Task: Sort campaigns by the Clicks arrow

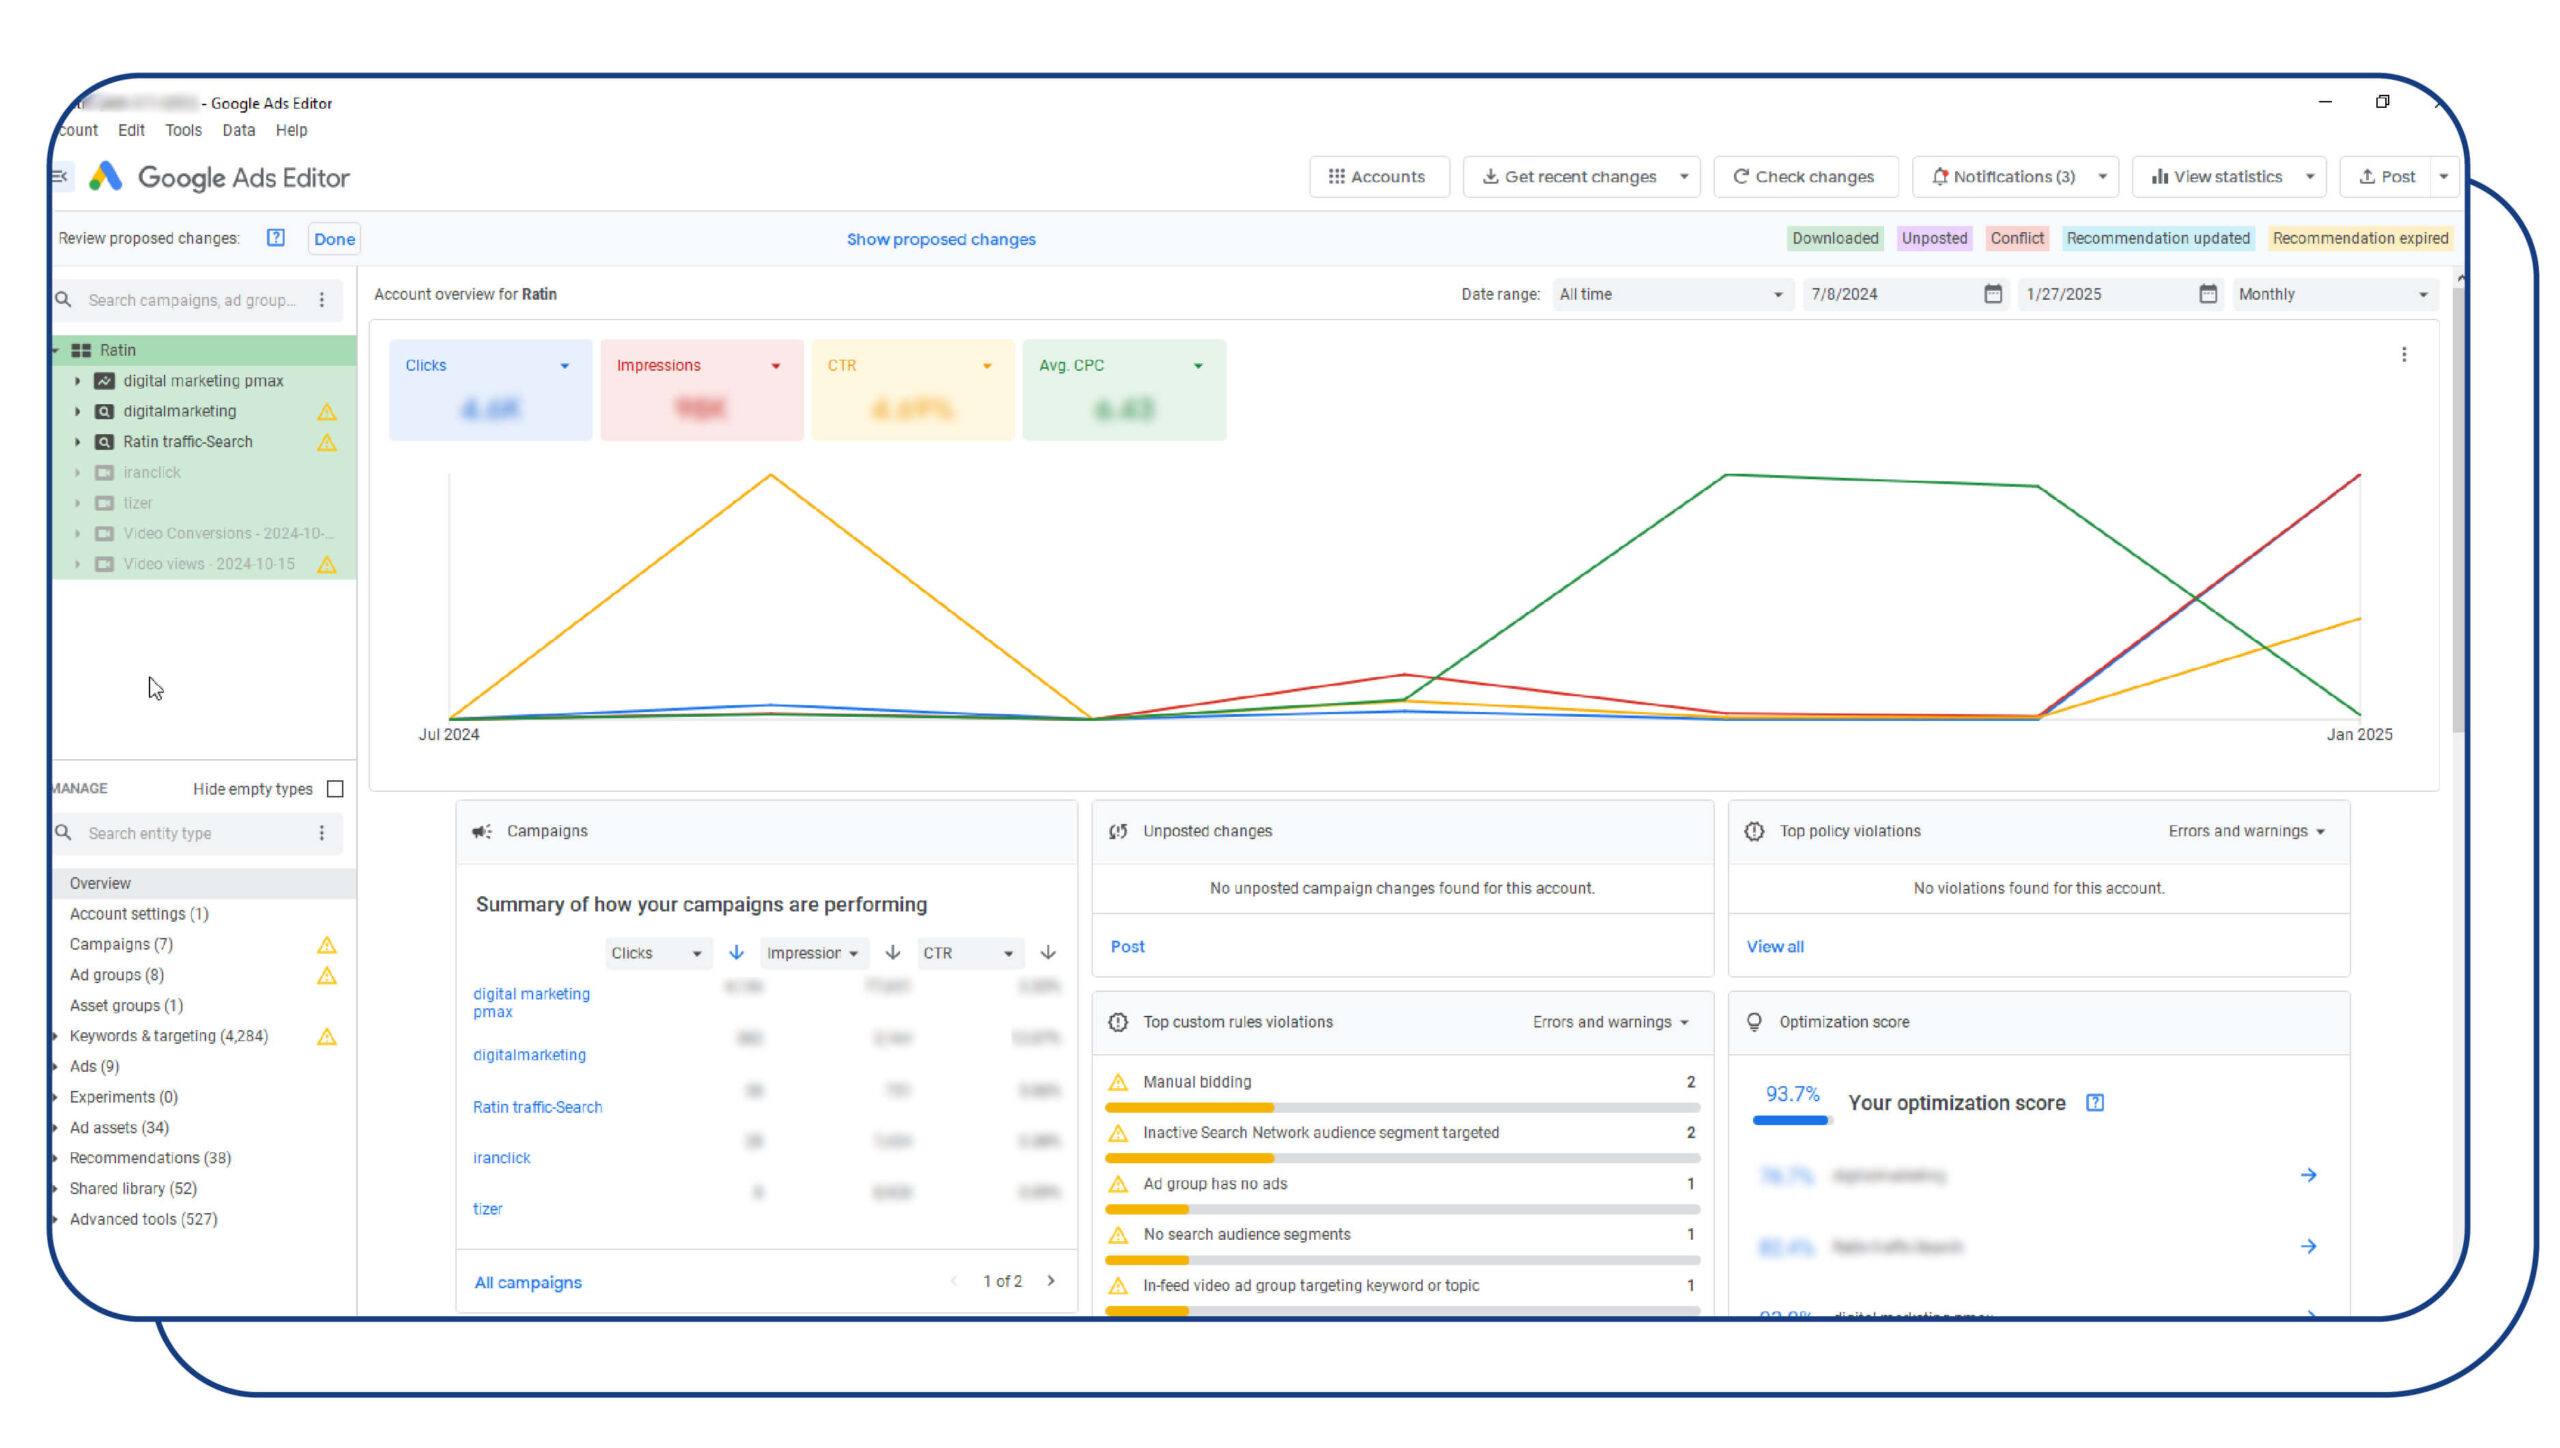Action: pyautogui.click(x=736, y=952)
